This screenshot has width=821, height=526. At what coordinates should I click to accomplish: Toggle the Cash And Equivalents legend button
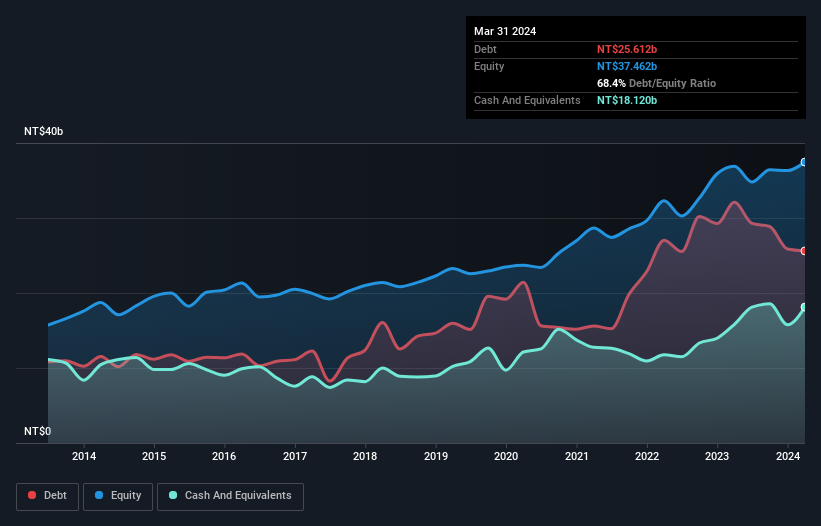[230, 496]
